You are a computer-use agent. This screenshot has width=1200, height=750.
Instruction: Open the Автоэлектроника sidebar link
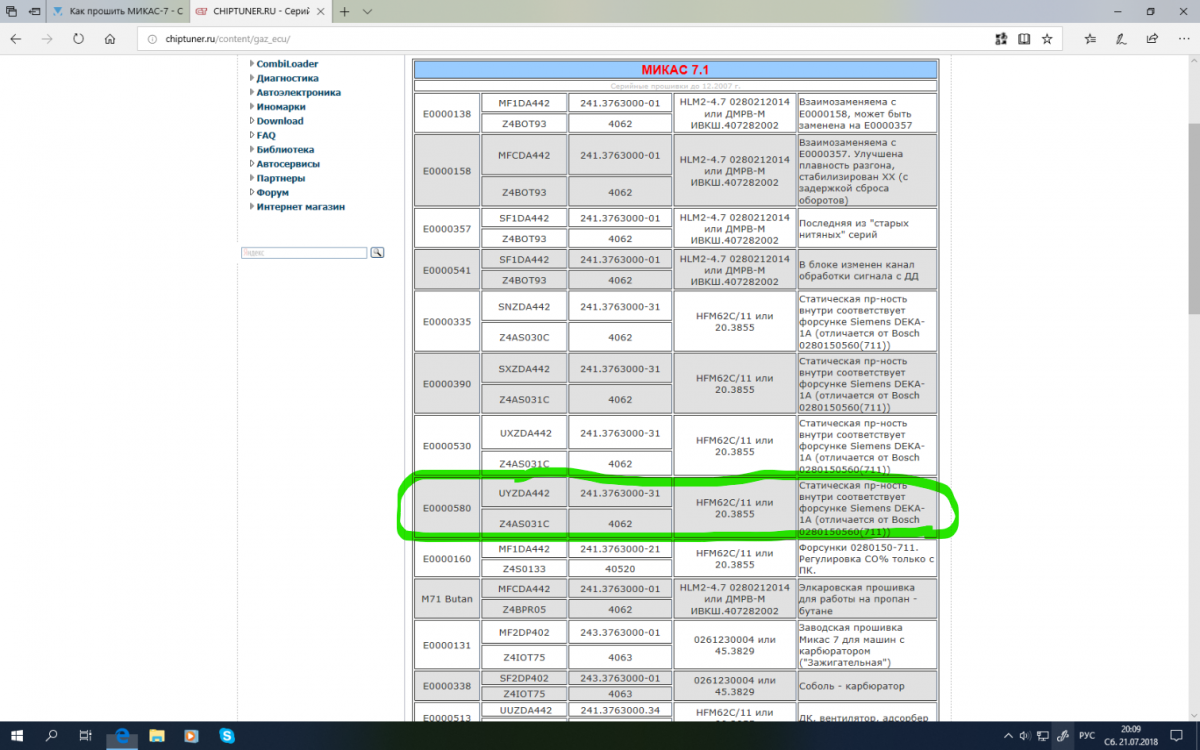[x=298, y=92]
